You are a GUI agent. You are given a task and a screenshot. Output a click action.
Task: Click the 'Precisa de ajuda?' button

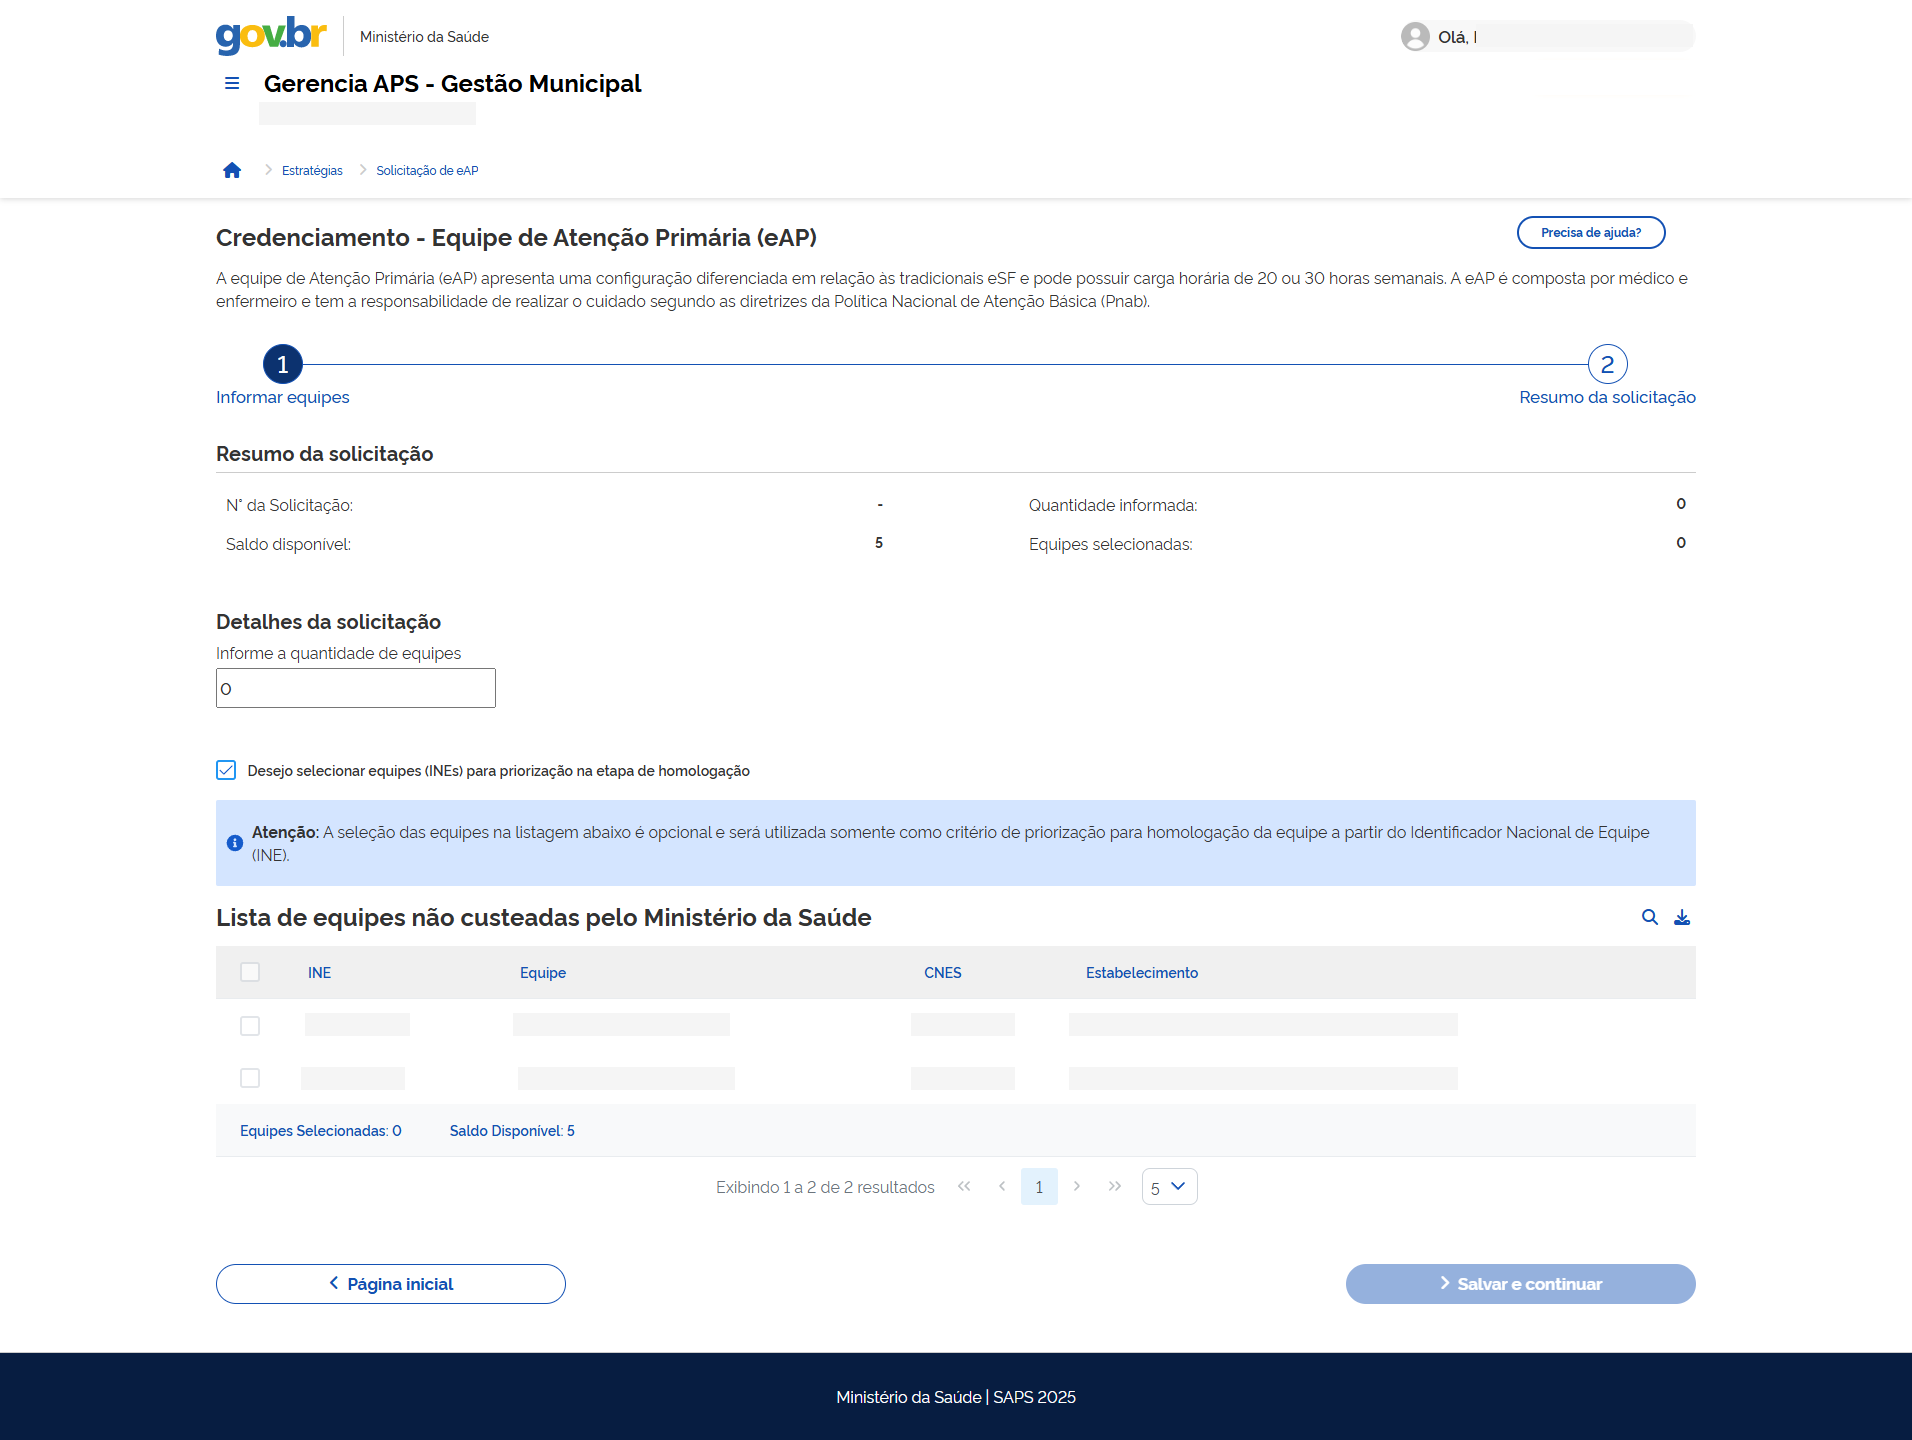pos(1590,232)
